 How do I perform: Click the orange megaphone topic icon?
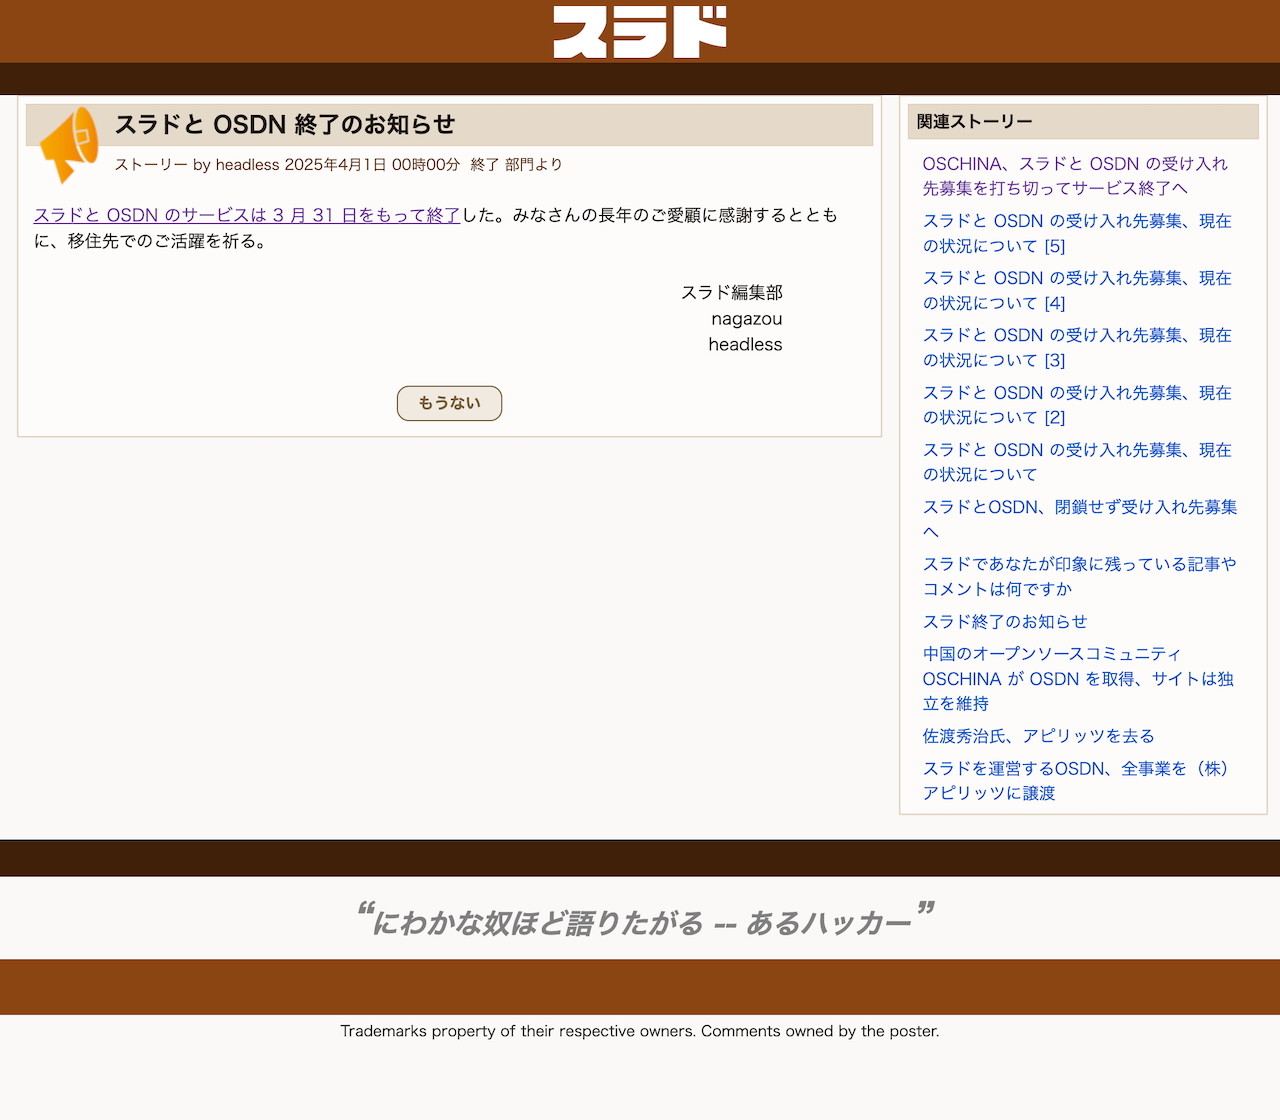[68, 145]
